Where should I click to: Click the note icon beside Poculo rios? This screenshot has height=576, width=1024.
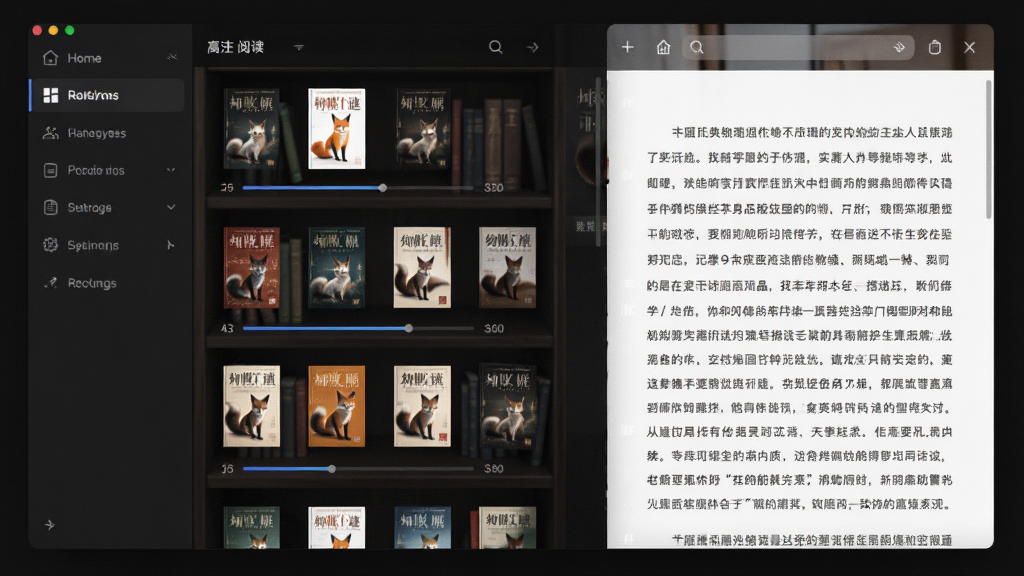coord(50,170)
